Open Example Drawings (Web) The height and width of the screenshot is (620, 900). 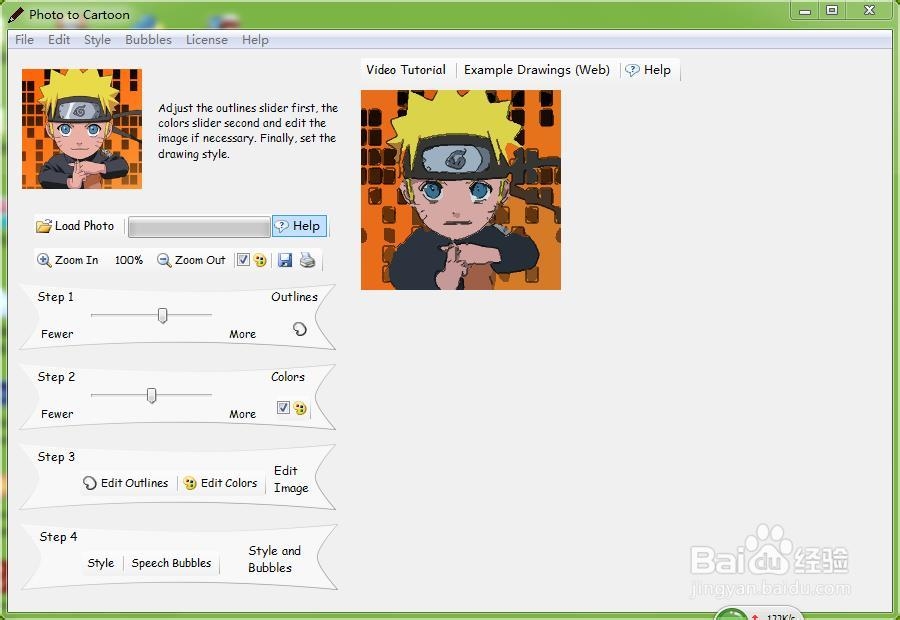click(x=537, y=69)
